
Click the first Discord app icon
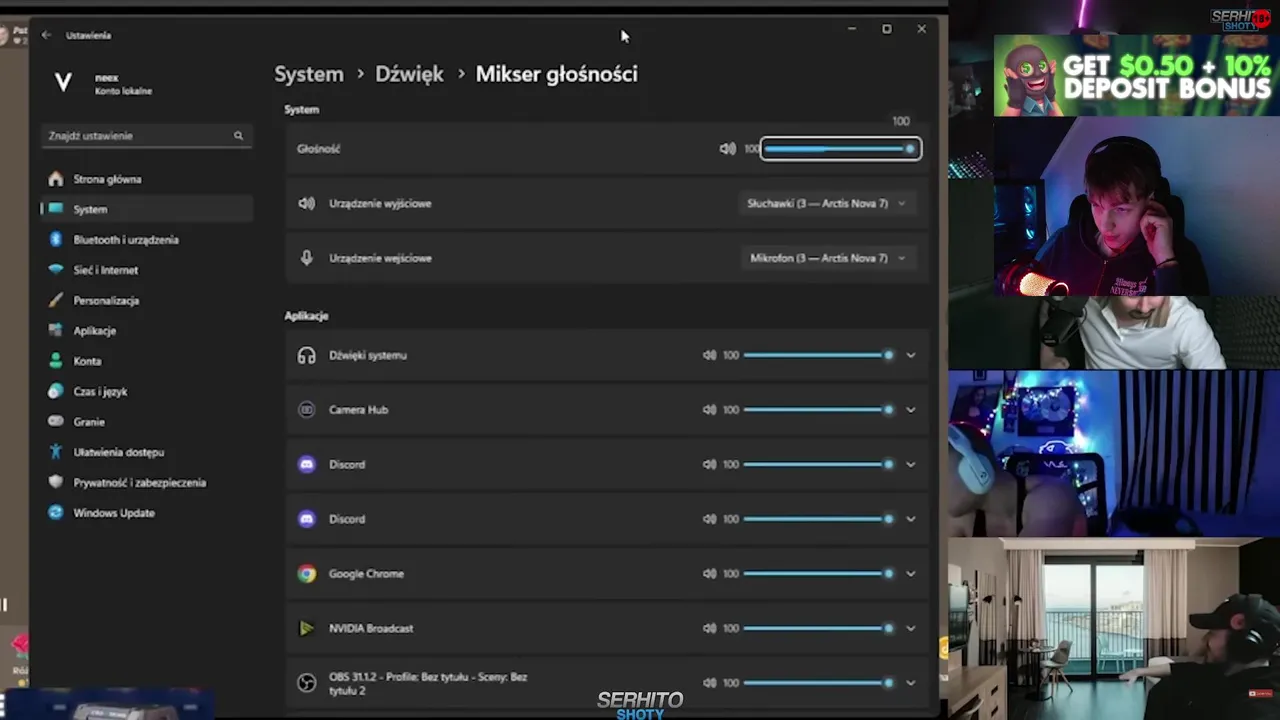pyautogui.click(x=307, y=465)
